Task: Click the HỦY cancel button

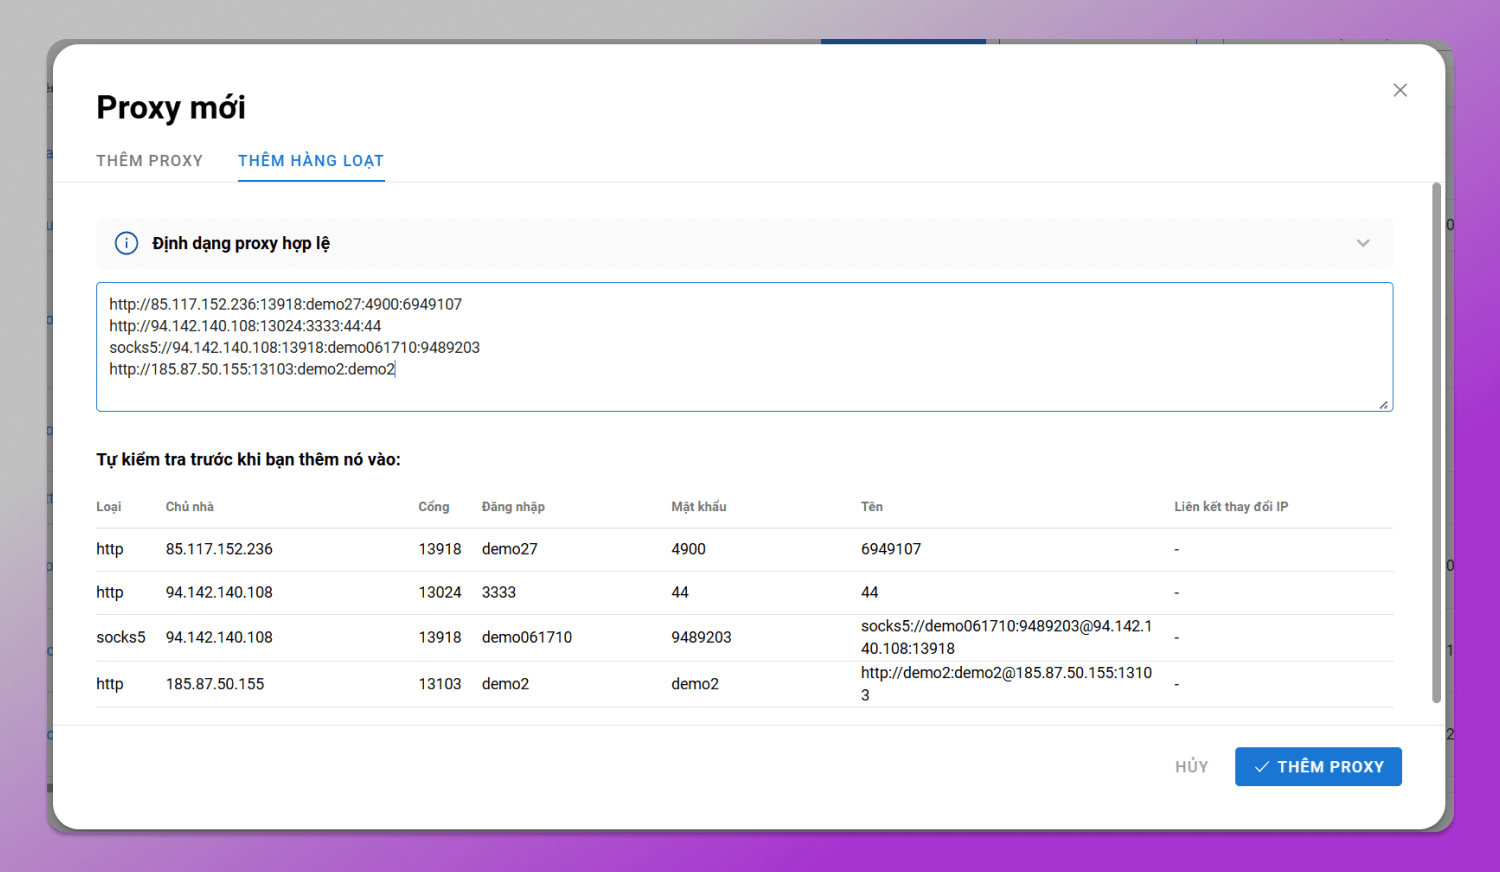Action: [x=1191, y=766]
